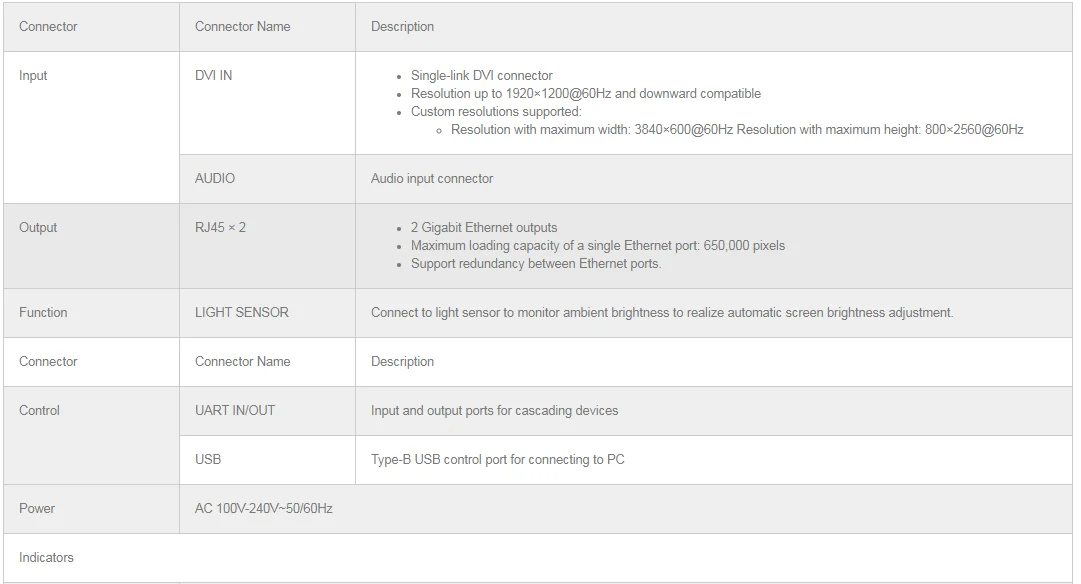Select the Indicators row label

[46, 558]
